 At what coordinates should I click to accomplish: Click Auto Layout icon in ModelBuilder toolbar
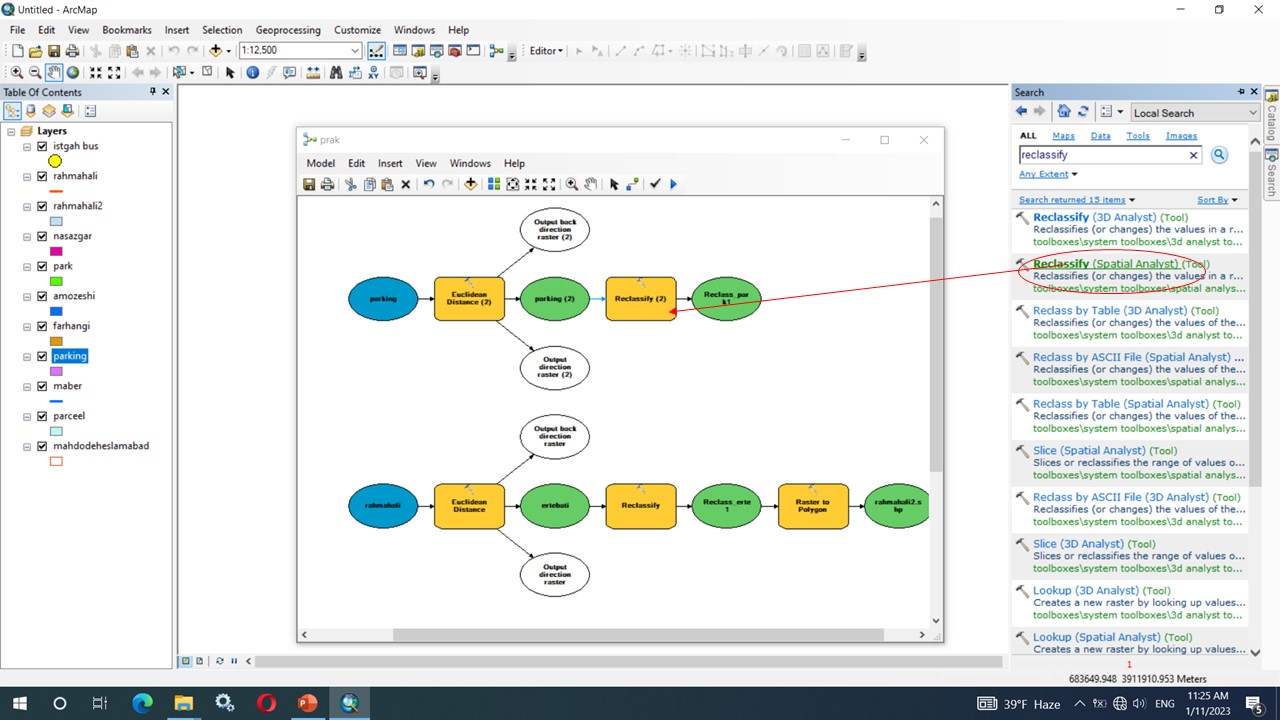click(x=494, y=184)
